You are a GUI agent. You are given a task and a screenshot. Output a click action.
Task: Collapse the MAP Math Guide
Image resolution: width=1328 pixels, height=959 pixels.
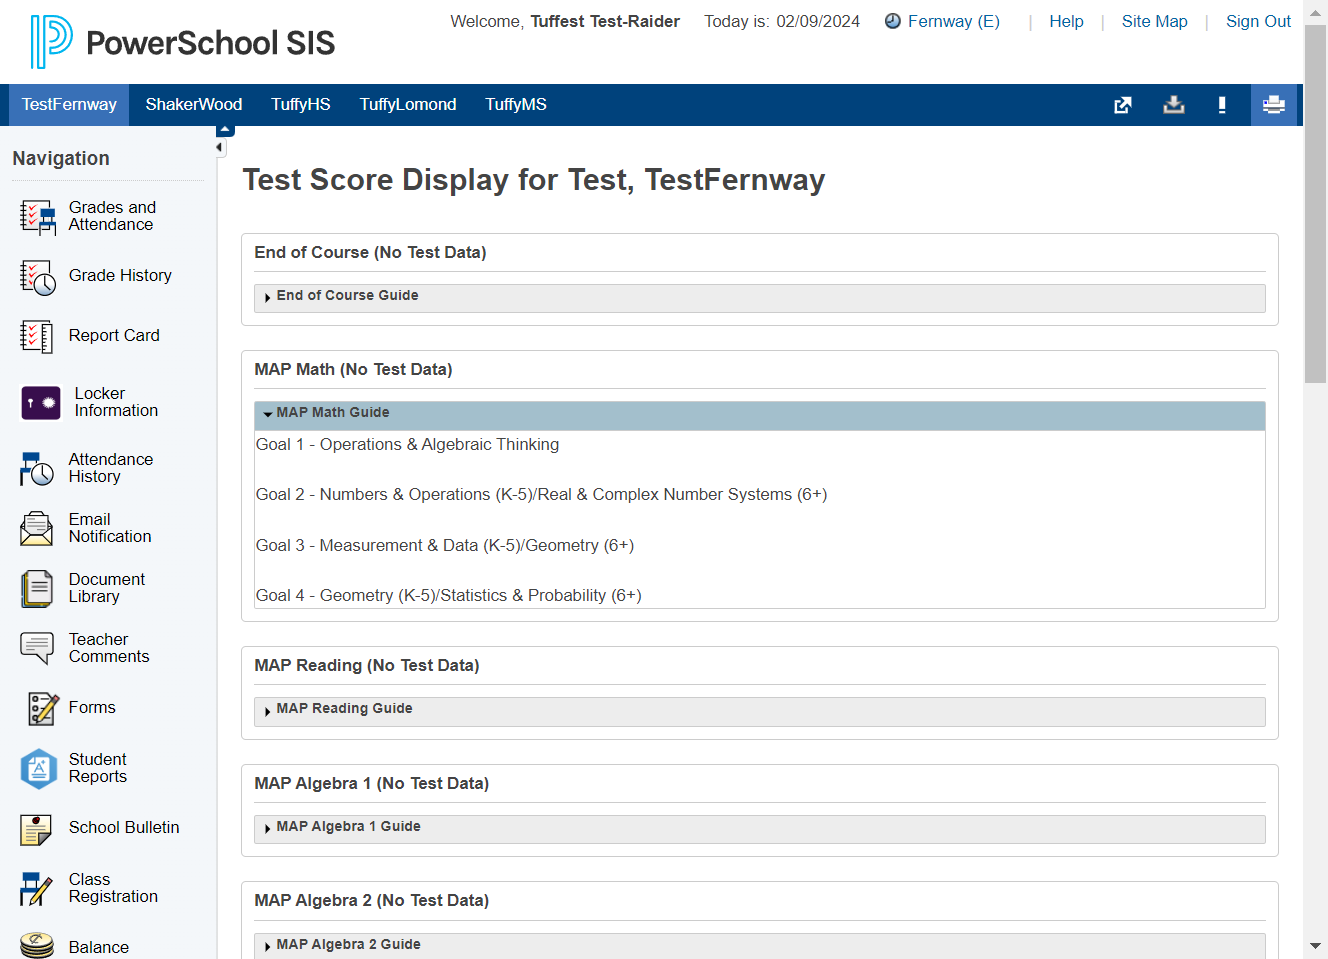pyautogui.click(x=759, y=414)
